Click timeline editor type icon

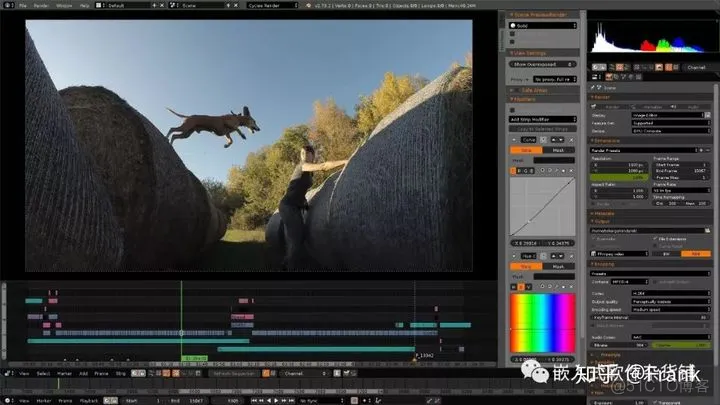[x=7, y=401]
